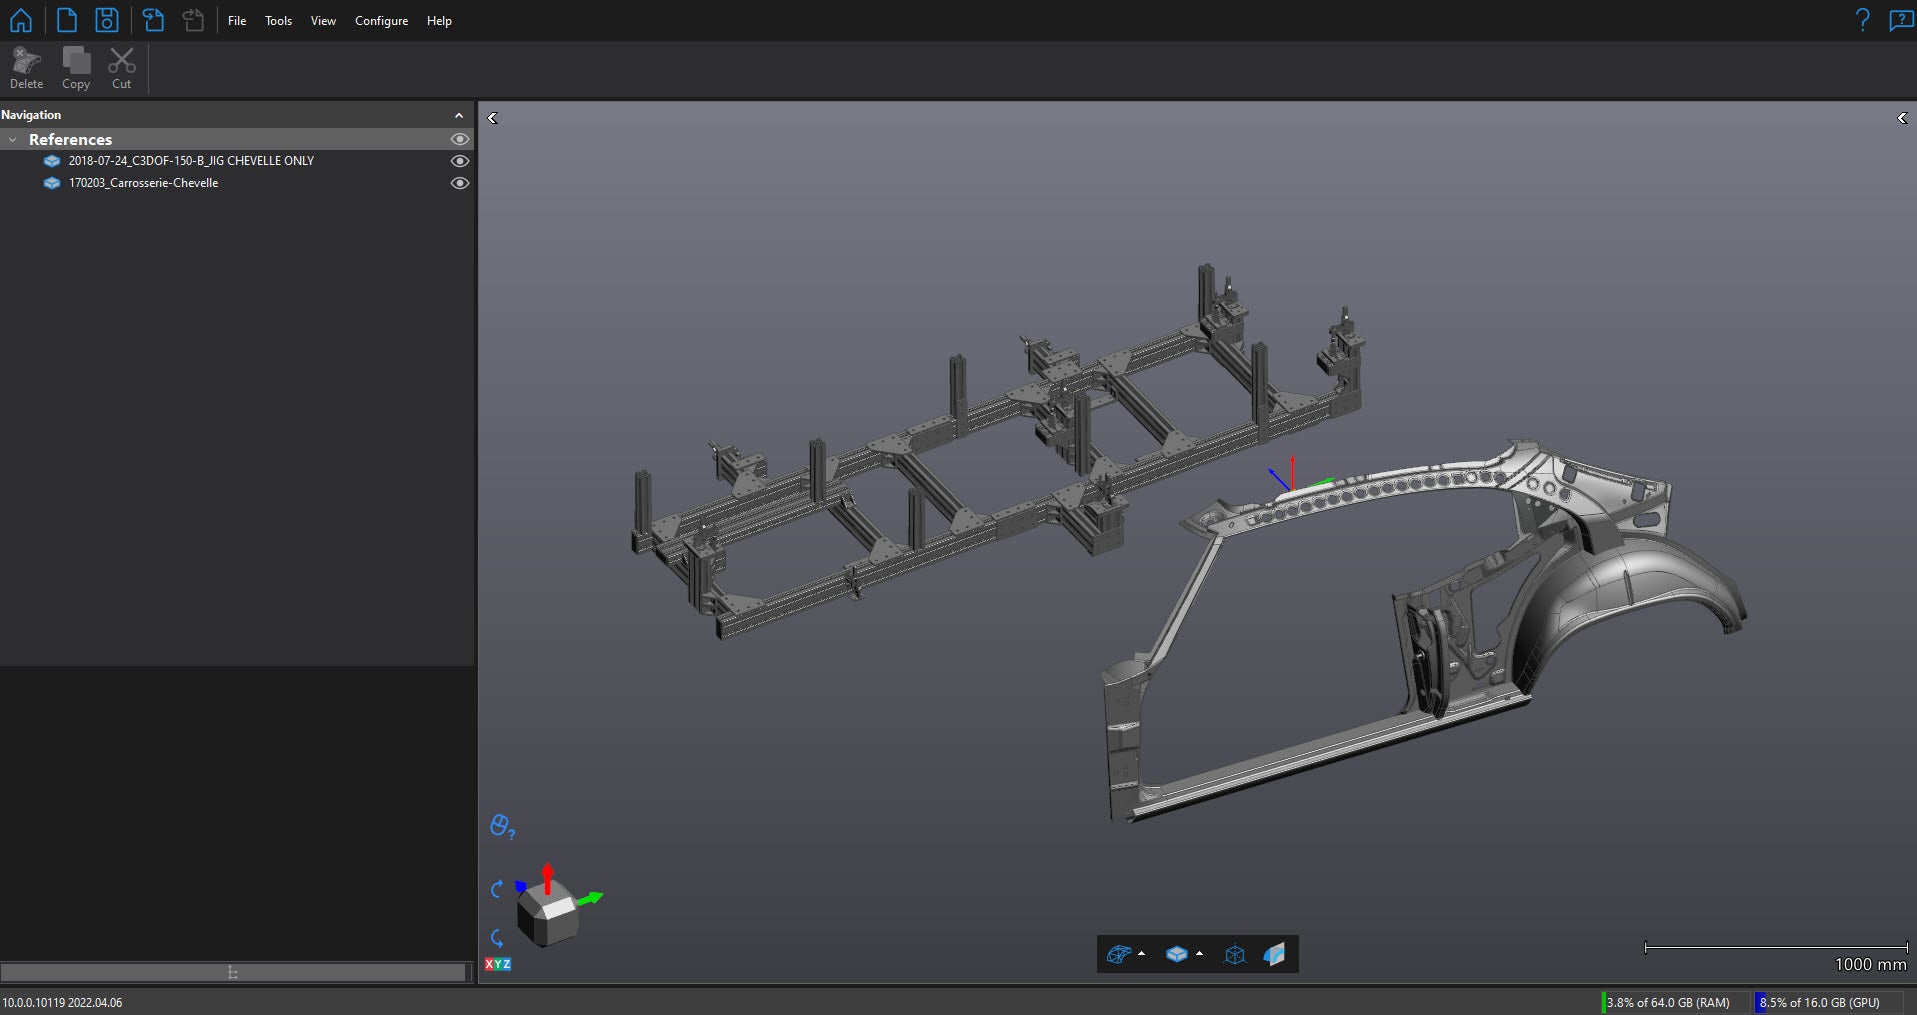
Task: Click the import file icon beside Save
Action: pos(153,20)
